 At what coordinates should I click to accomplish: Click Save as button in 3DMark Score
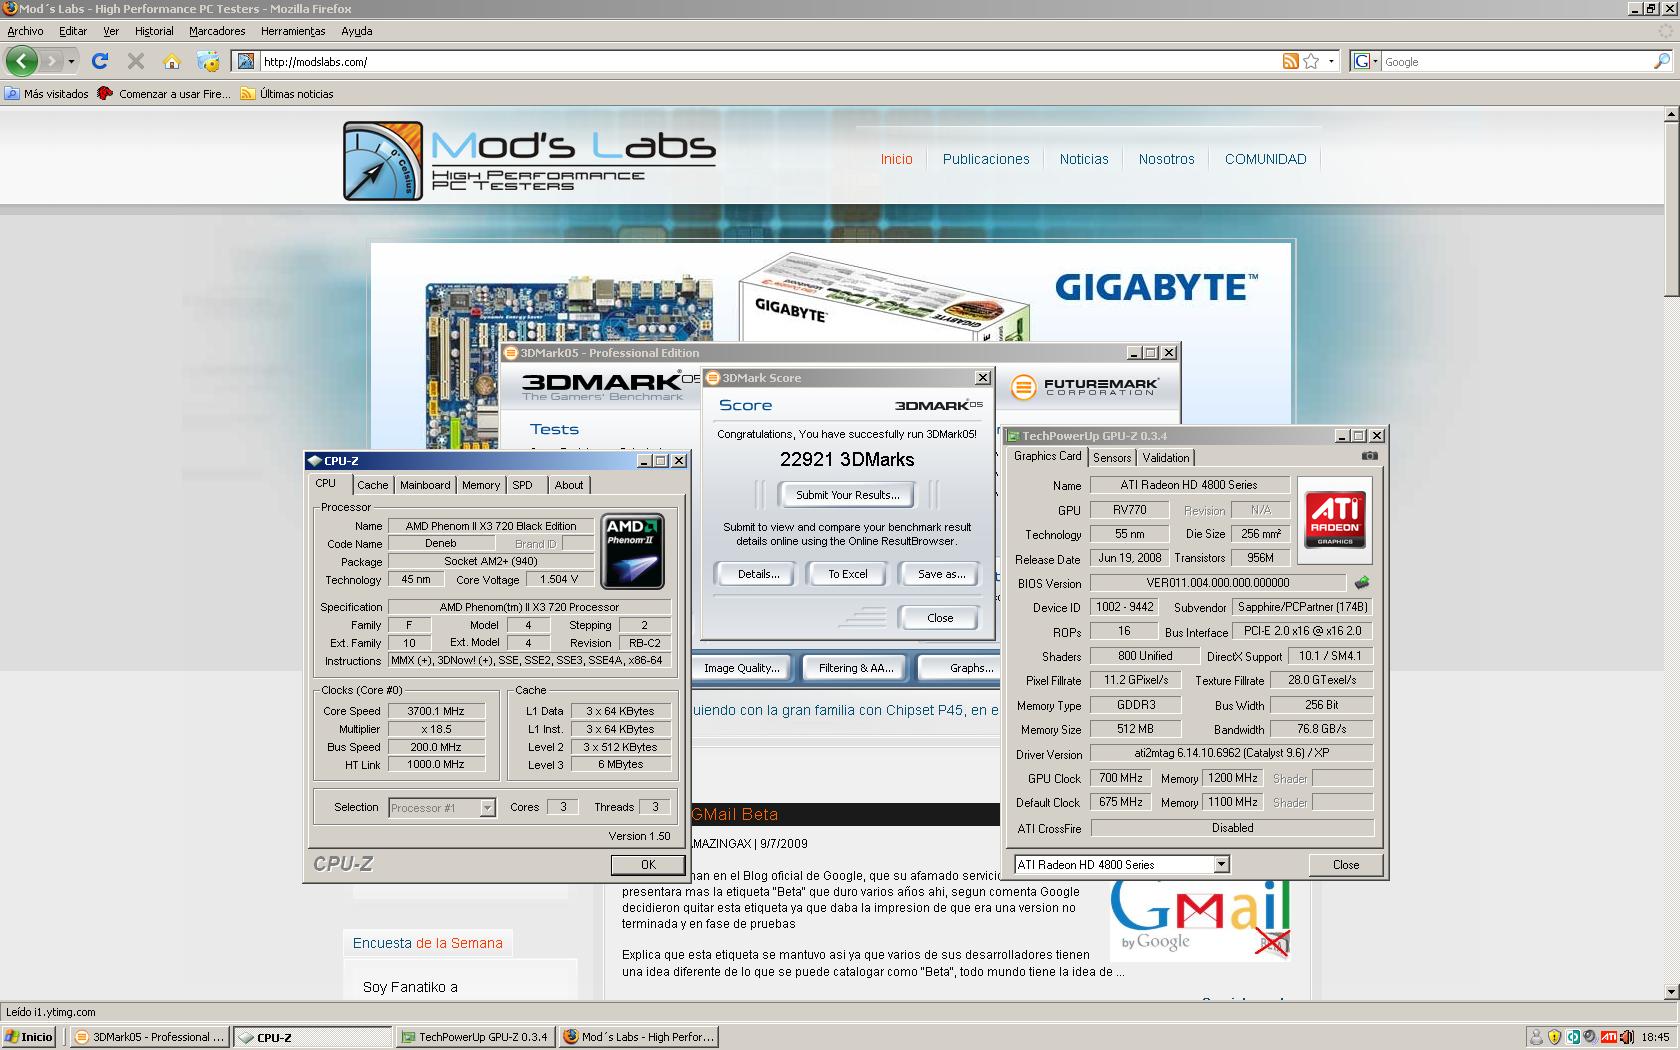(x=941, y=574)
